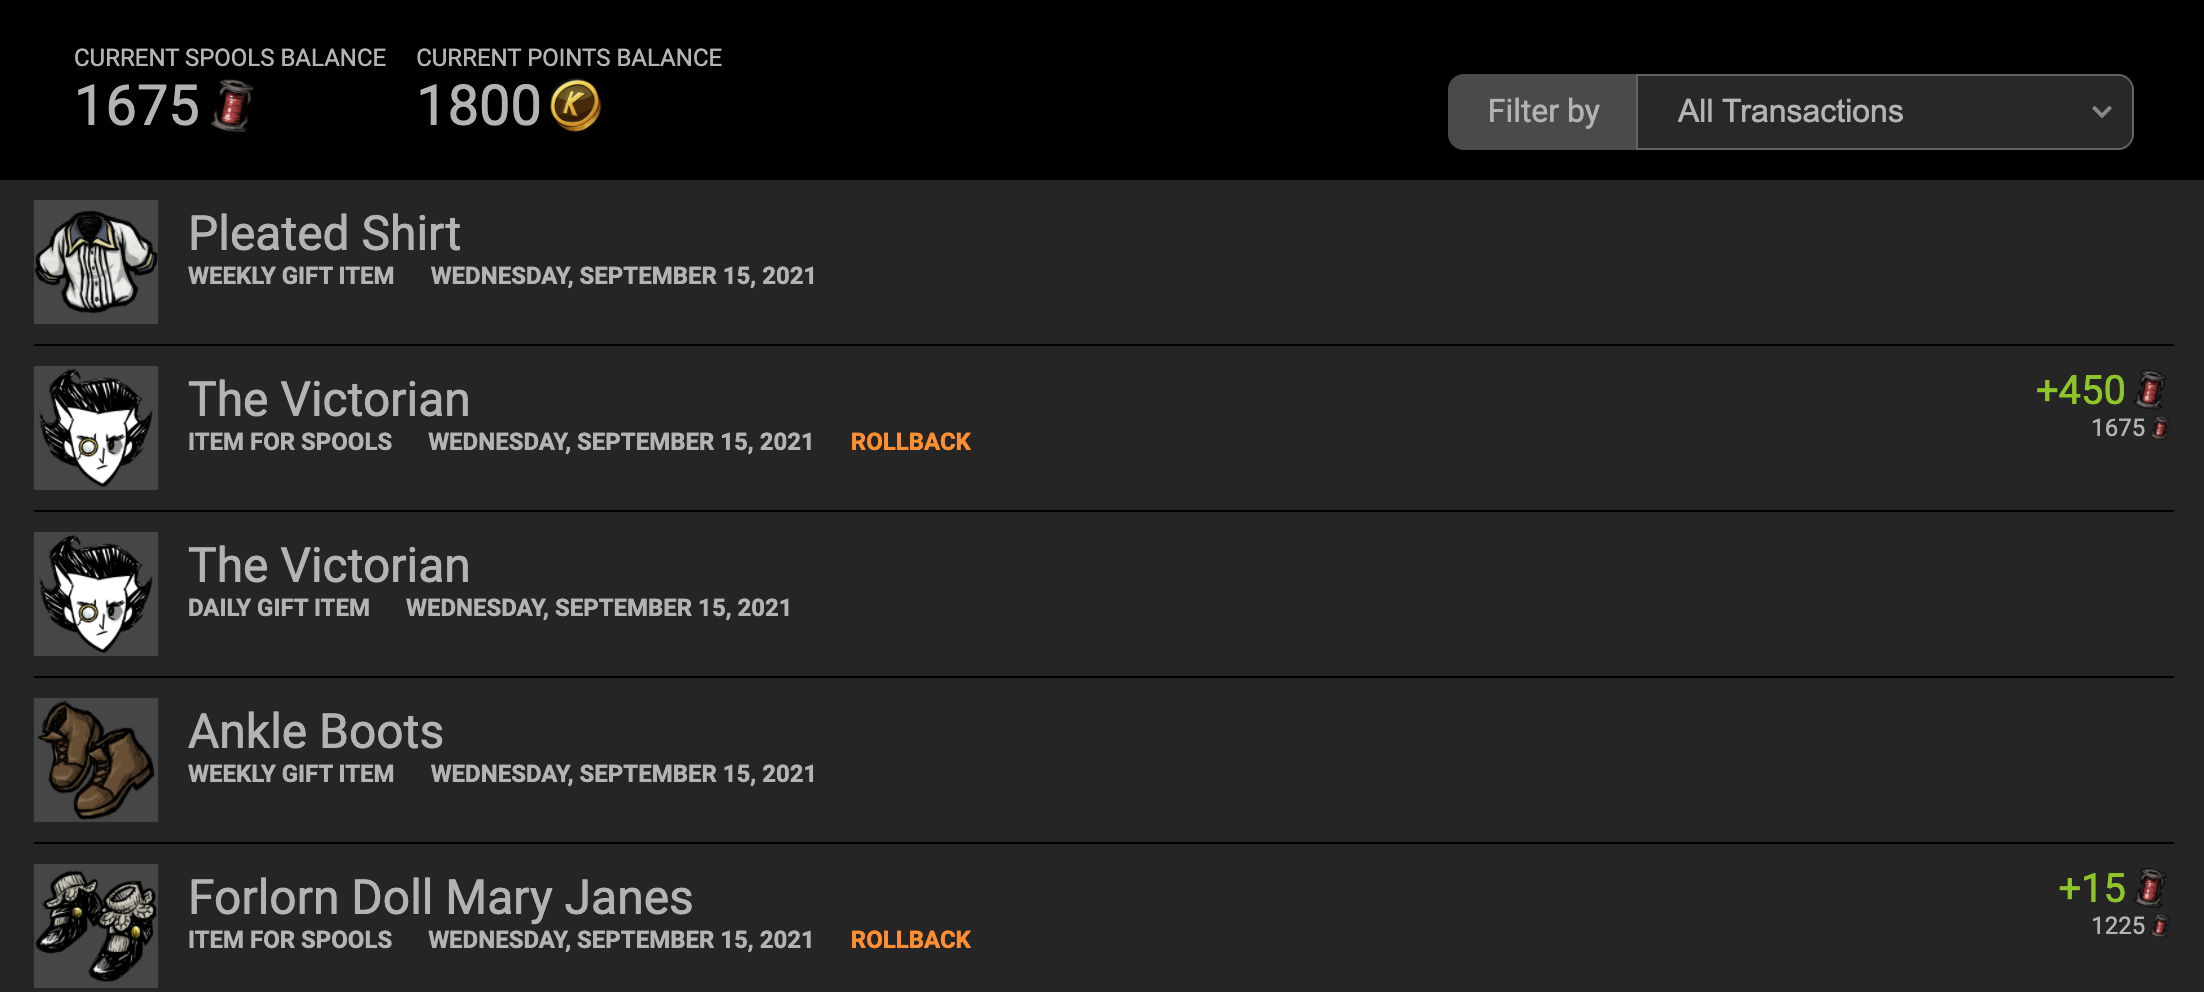Click the Victorian rollback item thumbnail
Viewport: 2204px width, 992px height.
pyautogui.click(x=96, y=428)
